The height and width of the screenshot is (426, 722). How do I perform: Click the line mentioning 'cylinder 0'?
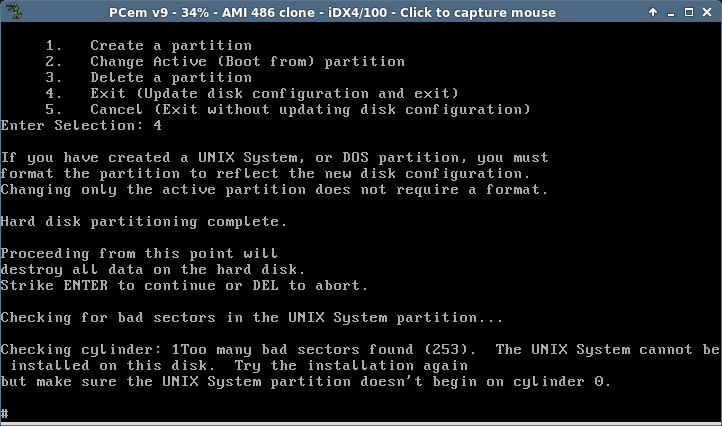[x=306, y=382]
